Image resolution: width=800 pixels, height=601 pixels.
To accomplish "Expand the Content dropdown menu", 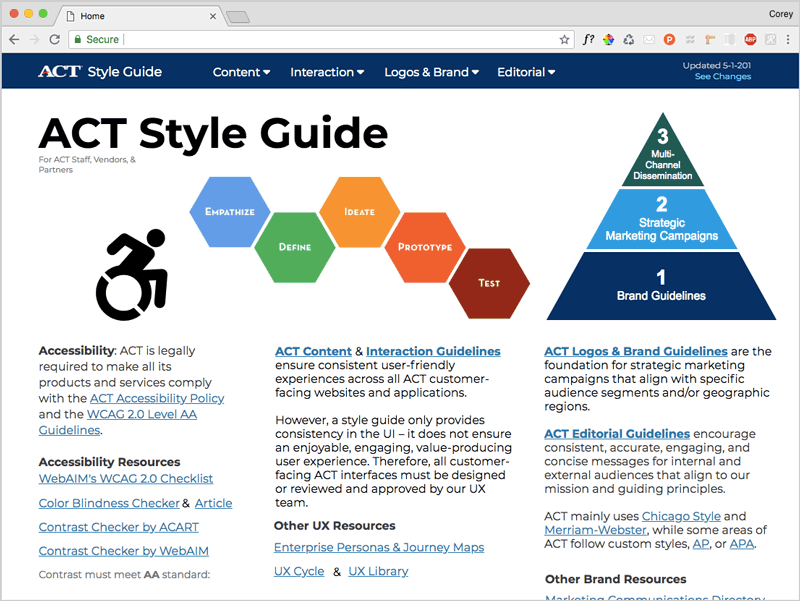I will coord(241,72).
